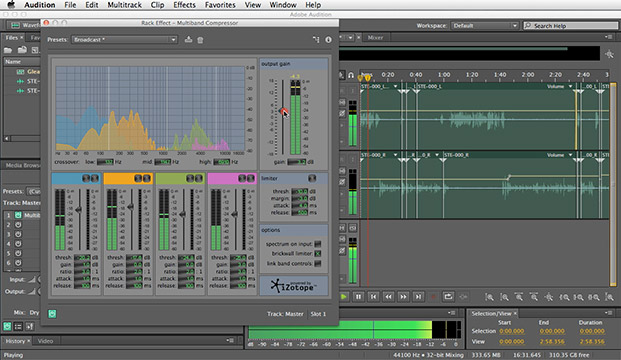This screenshot has width=621, height=360.
Task: Click the limiter release value field
Action: click(x=299, y=213)
